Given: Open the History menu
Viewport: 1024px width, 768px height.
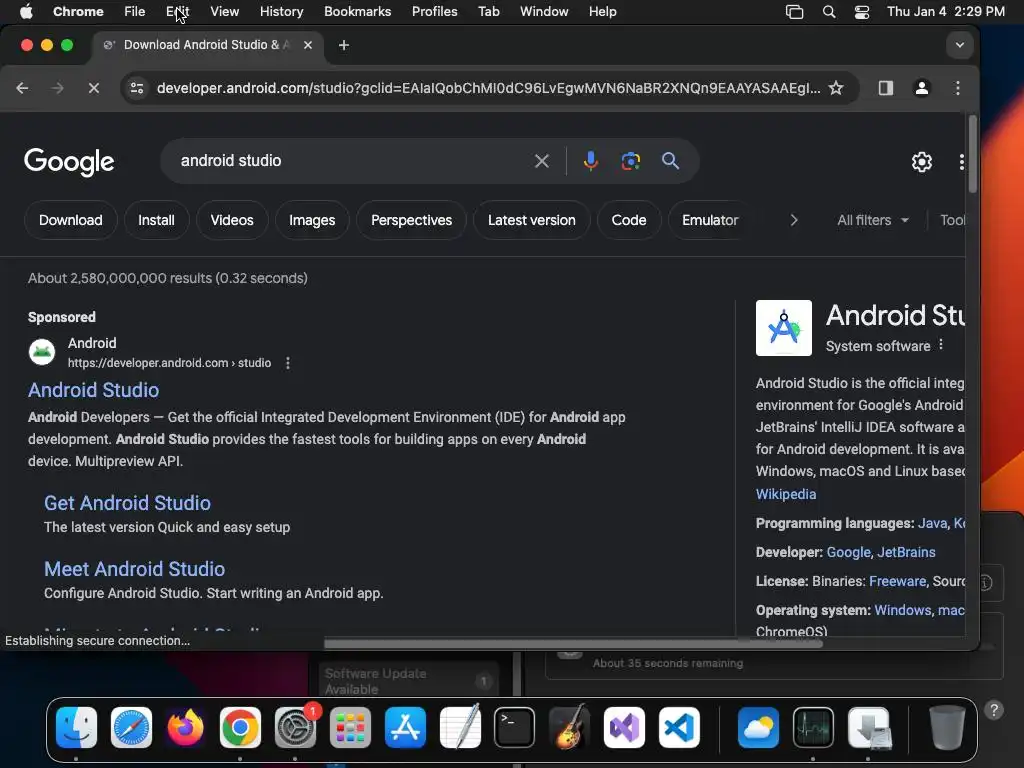Looking at the screenshot, I should click(281, 12).
